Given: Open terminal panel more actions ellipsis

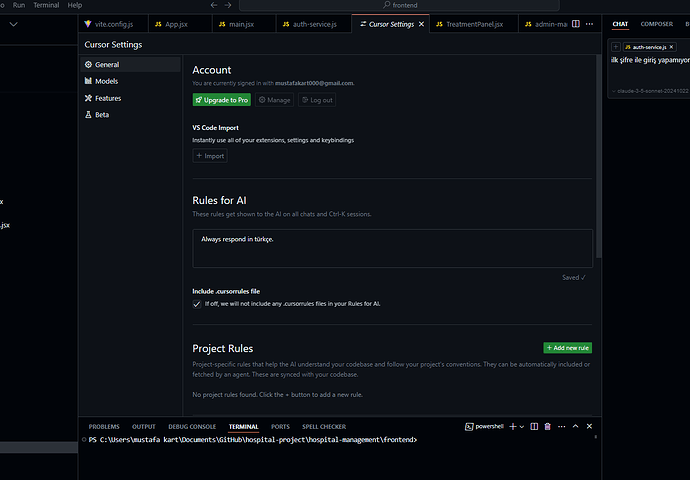Looking at the screenshot, I should (562, 426).
